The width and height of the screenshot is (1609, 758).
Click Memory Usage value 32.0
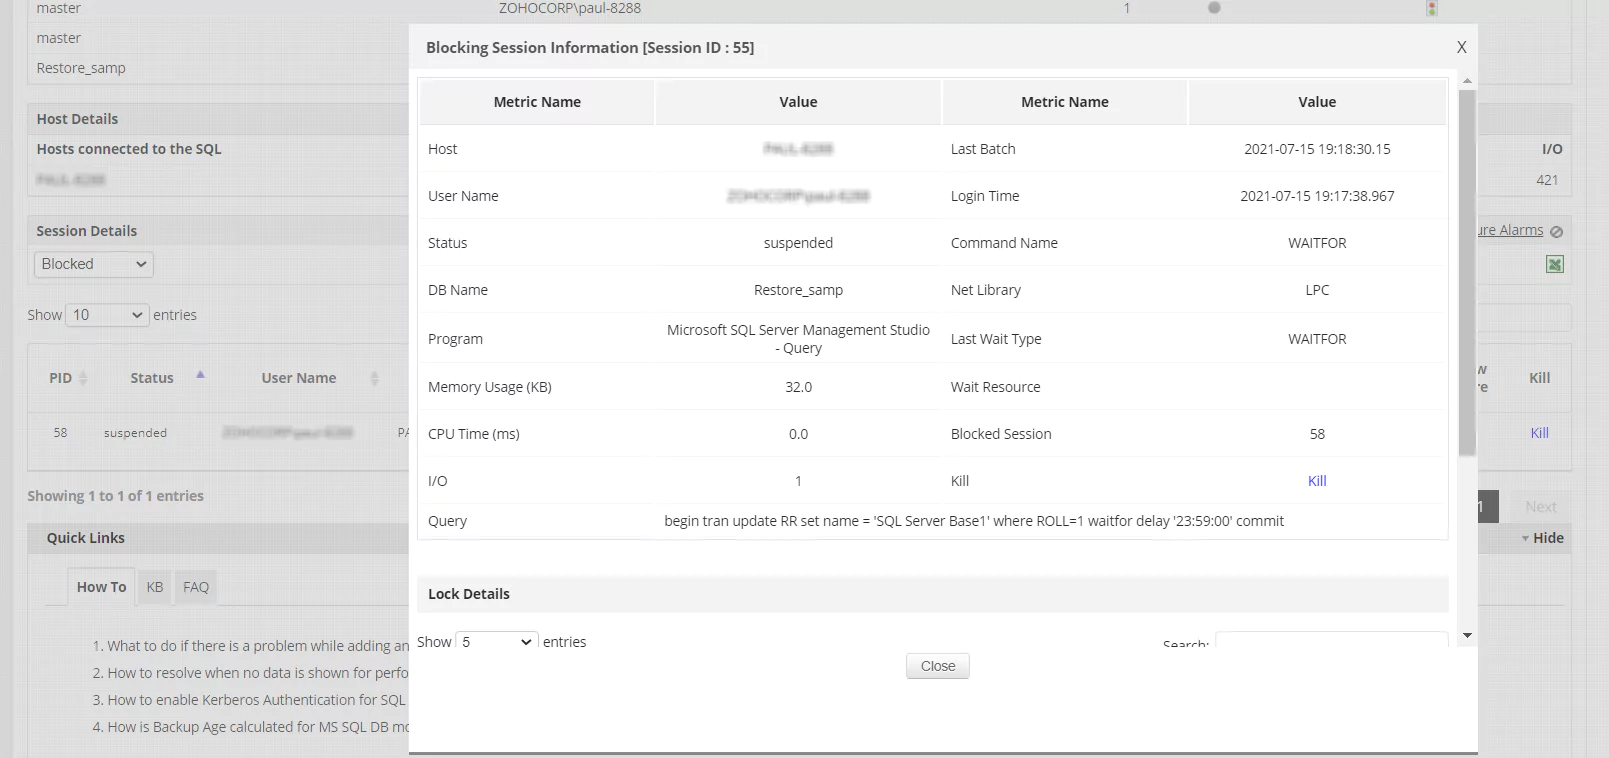coord(798,387)
